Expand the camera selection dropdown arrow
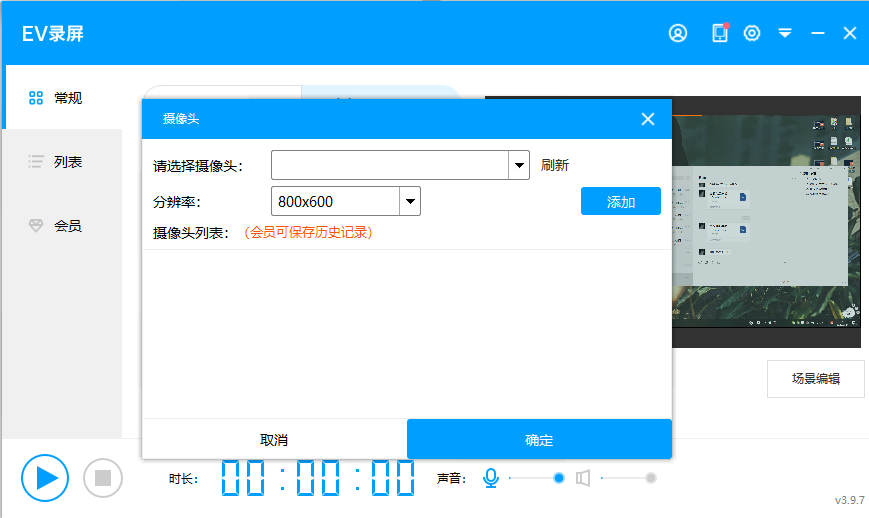 pyautogui.click(x=519, y=165)
